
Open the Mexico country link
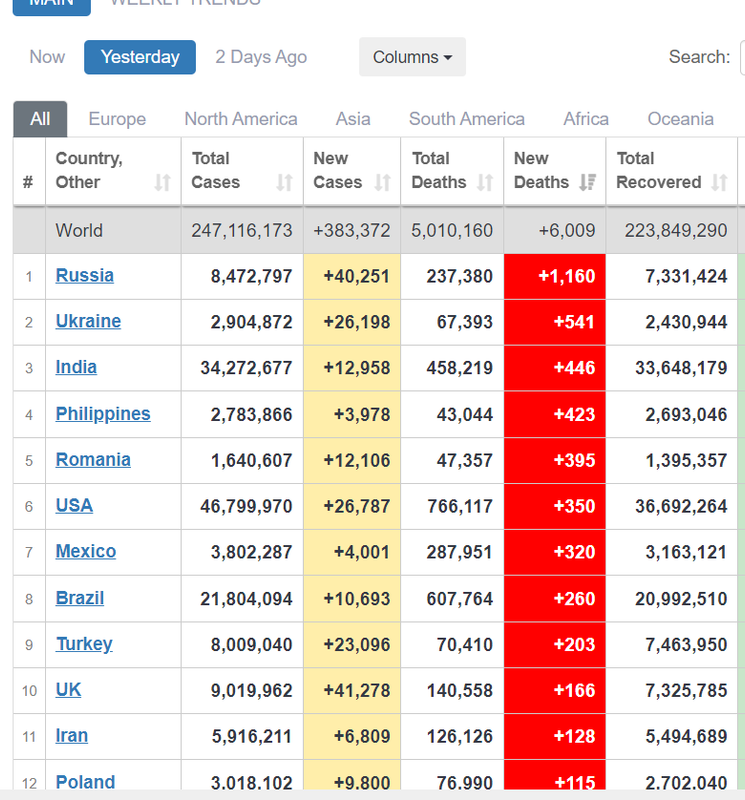coord(86,552)
